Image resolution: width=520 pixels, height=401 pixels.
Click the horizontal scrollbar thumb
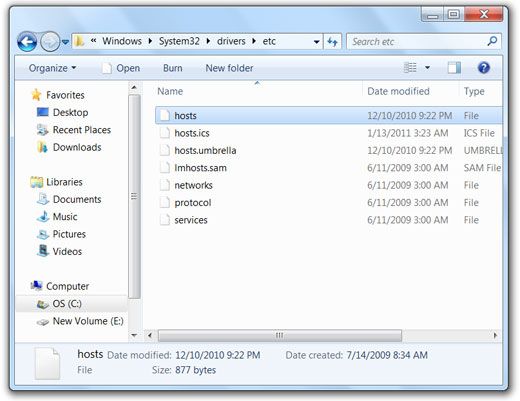click(x=280, y=335)
